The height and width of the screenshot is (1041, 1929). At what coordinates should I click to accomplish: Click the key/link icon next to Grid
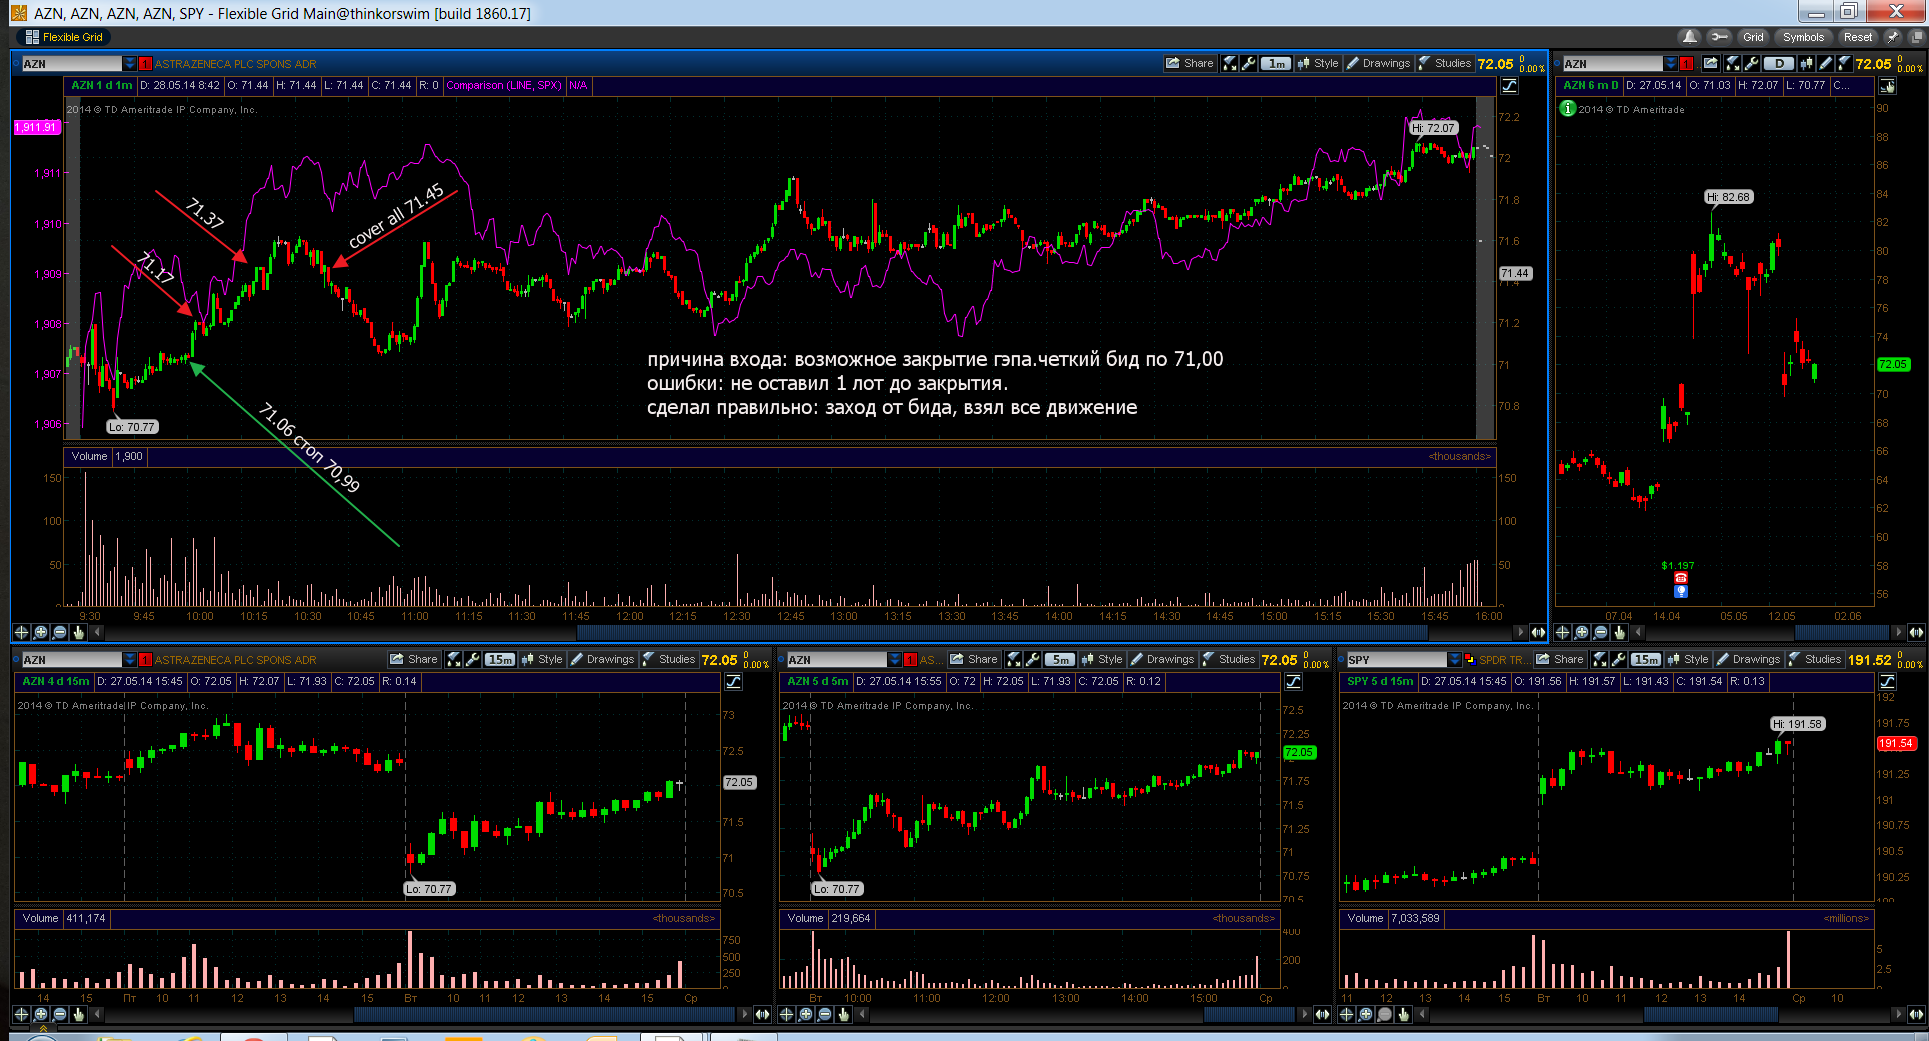pos(1719,37)
